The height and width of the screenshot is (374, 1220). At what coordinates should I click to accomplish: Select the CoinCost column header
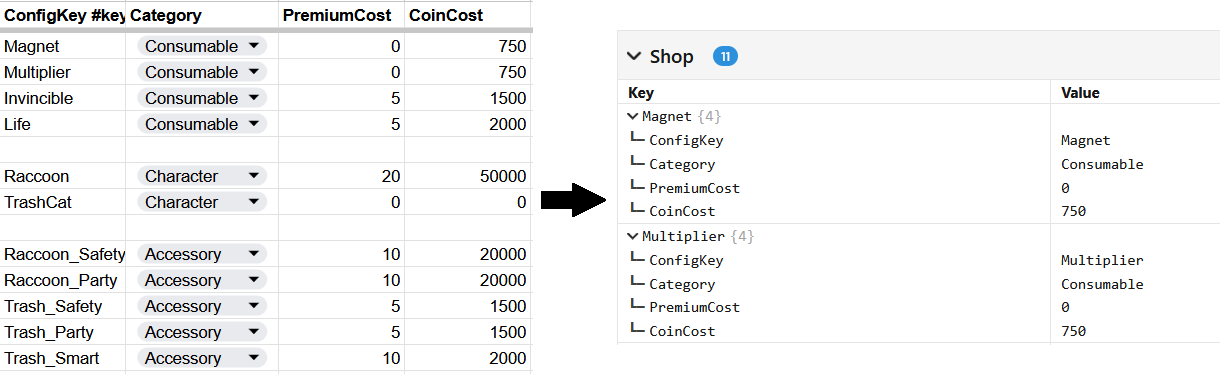tap(467, 15)
